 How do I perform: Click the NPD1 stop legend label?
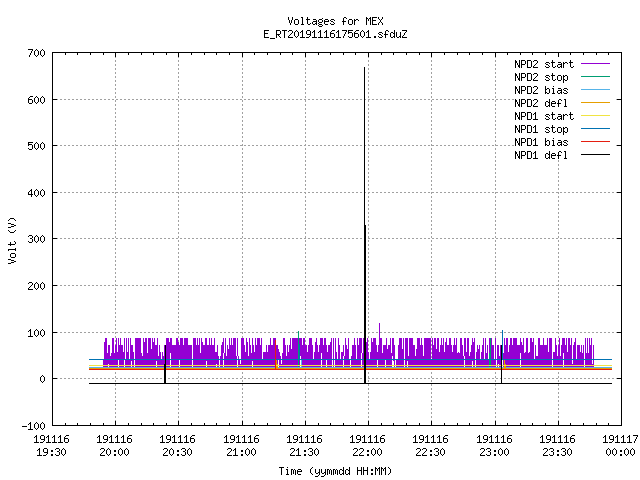(x=541, y=129)
